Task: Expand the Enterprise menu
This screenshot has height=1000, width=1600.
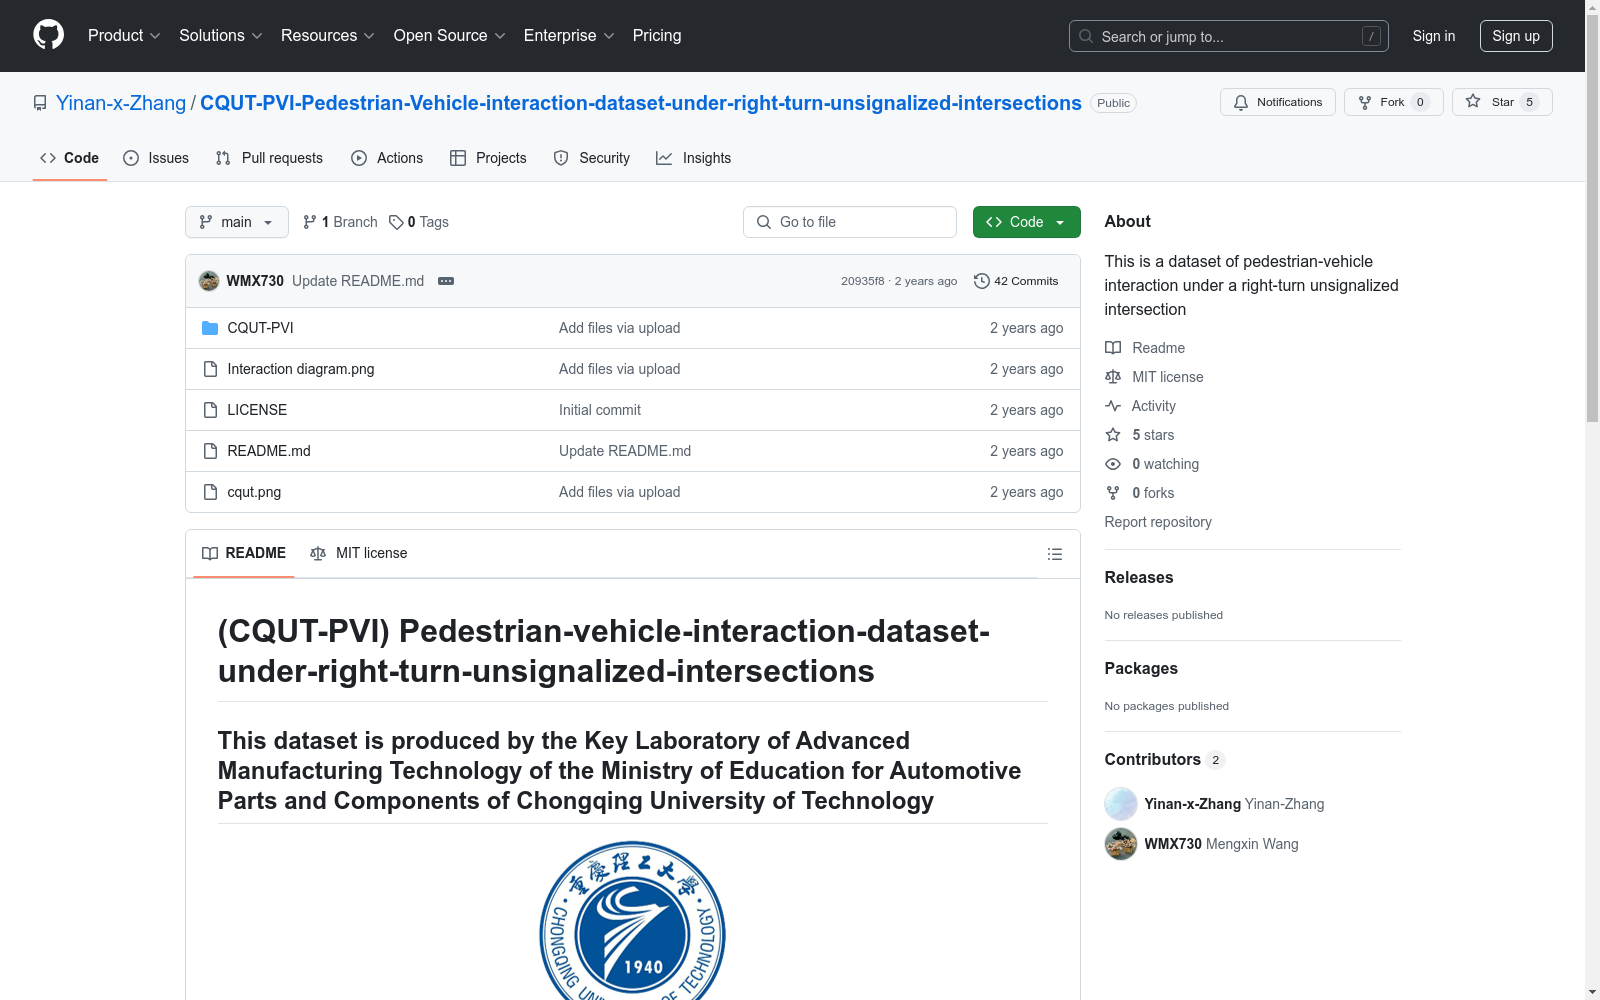Action: pyautogui.click(x=569, y=36)
